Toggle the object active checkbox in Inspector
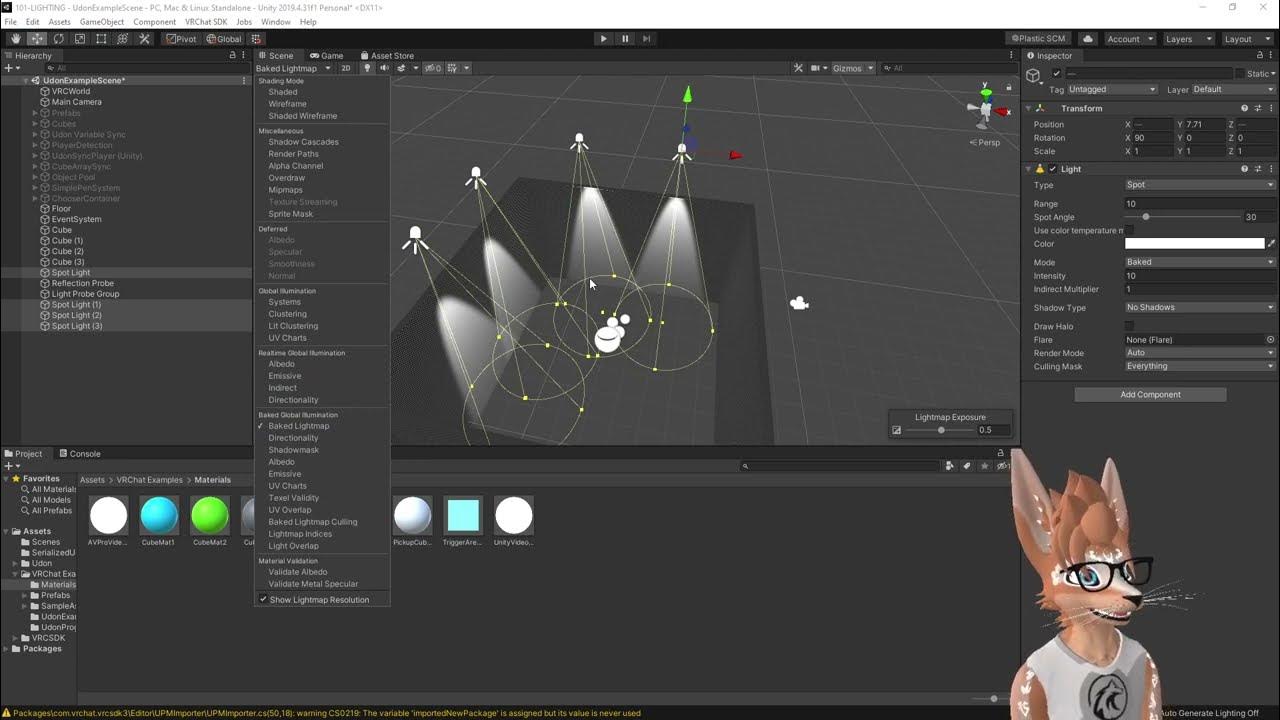The height and width of the screenshot is (720, 1280). pos(1056,74)
